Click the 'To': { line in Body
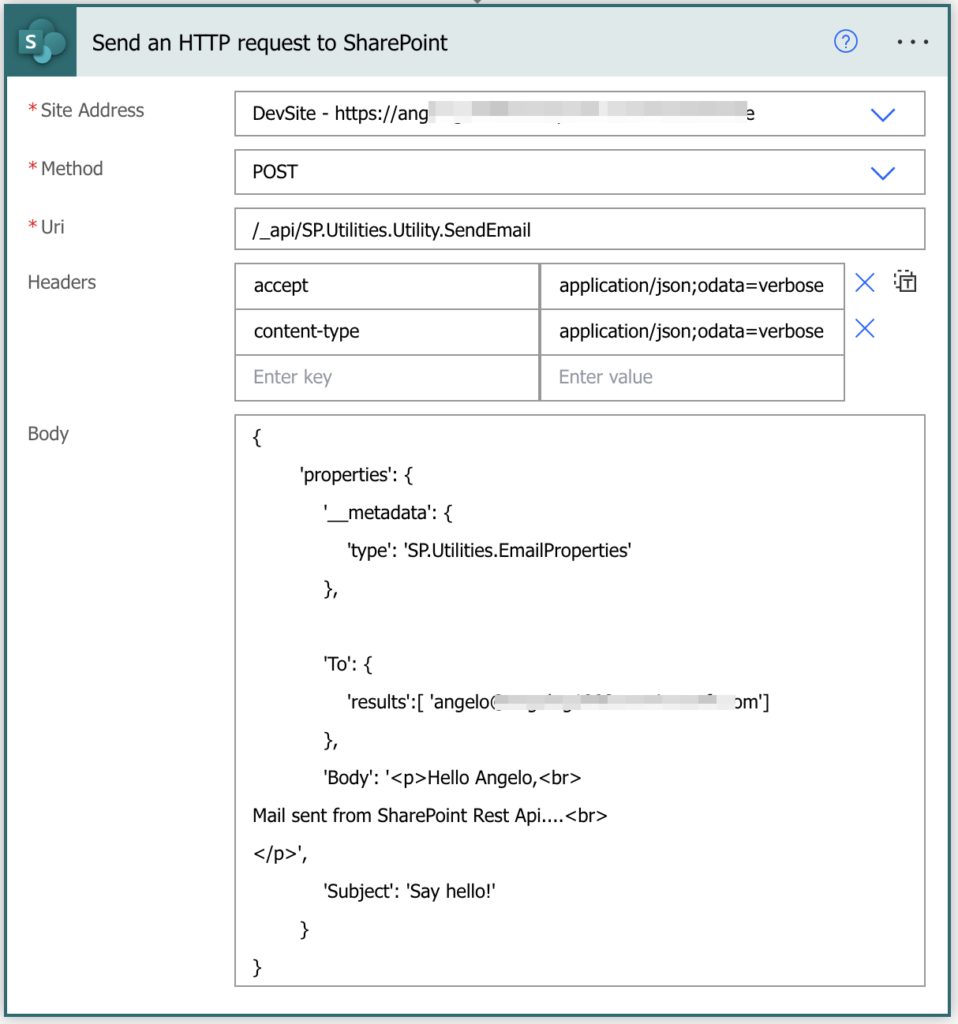Viewport: 958px width, 1024px height. (348, 664)
